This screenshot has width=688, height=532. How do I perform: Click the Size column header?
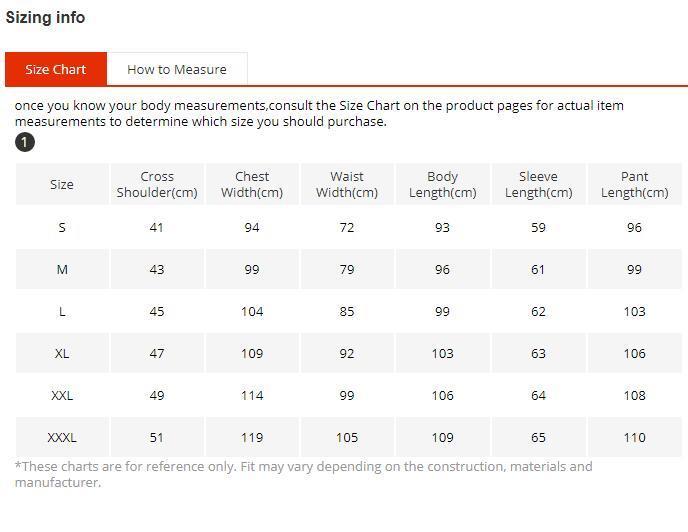62,184
